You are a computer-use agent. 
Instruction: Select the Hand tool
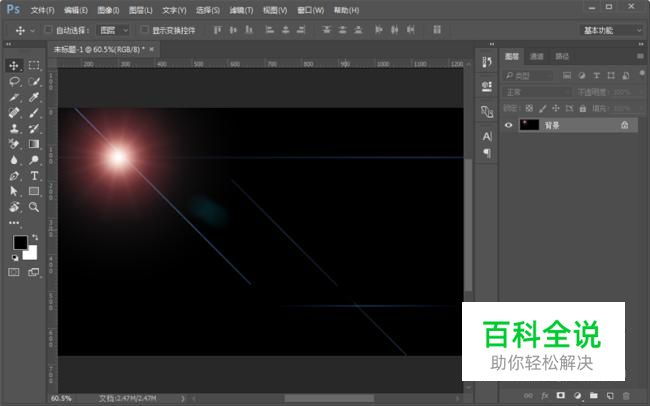pos(14,207)
